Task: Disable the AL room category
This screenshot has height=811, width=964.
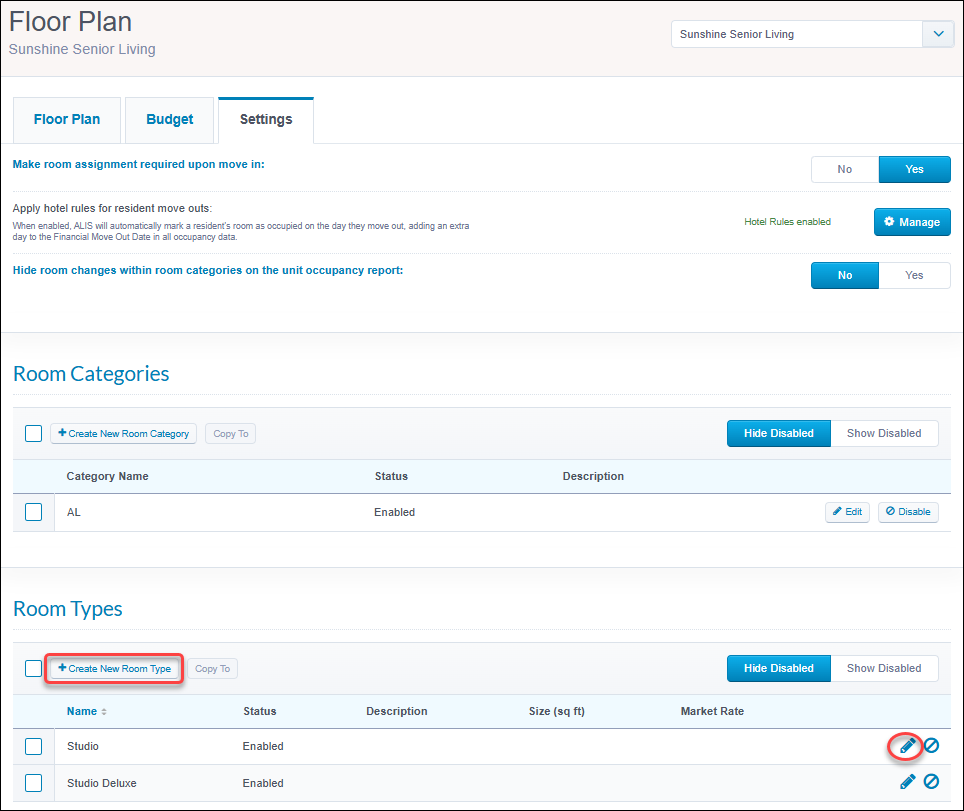Action: tap(908, 512)
